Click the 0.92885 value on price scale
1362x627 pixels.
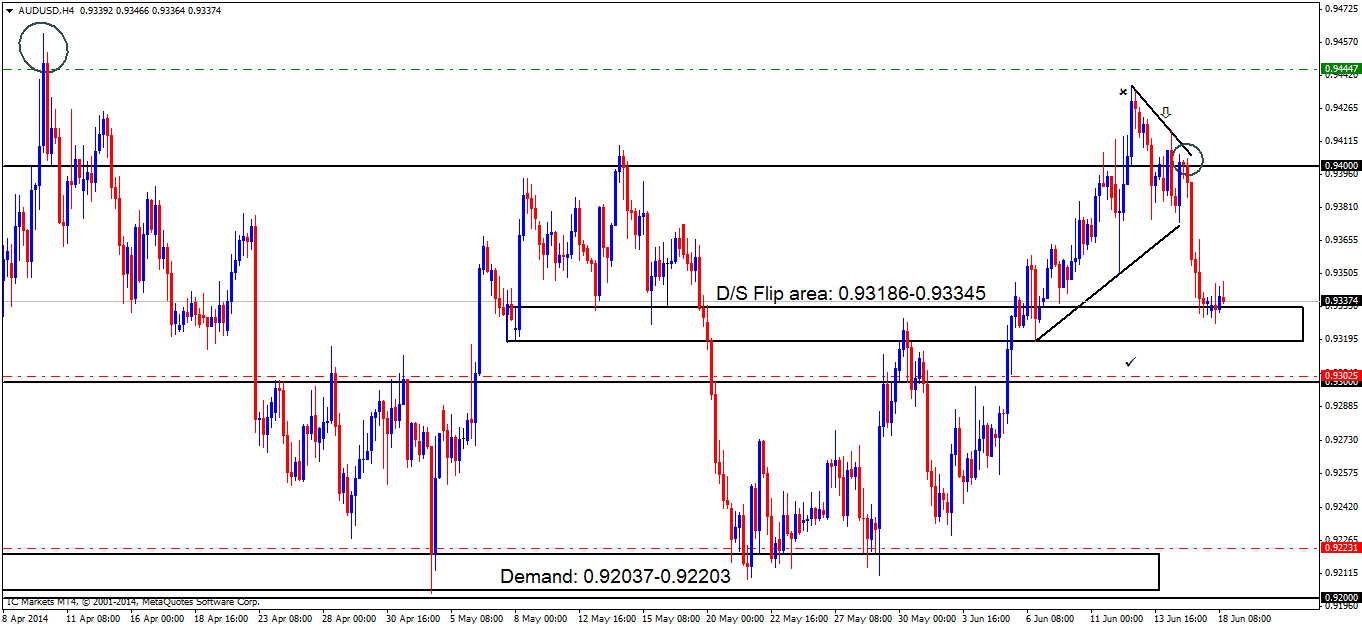(1341, 406)
